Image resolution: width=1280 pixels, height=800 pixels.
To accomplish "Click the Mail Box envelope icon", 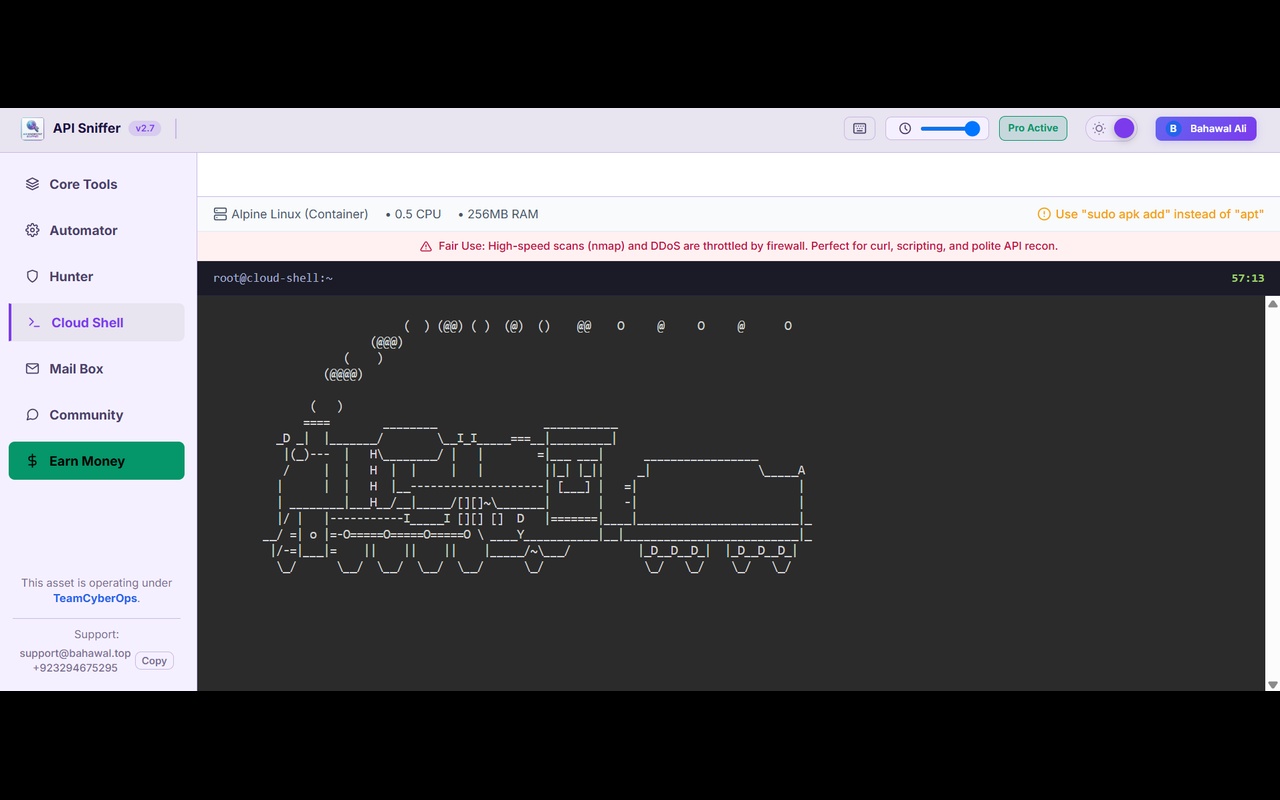I will (32, 368).
